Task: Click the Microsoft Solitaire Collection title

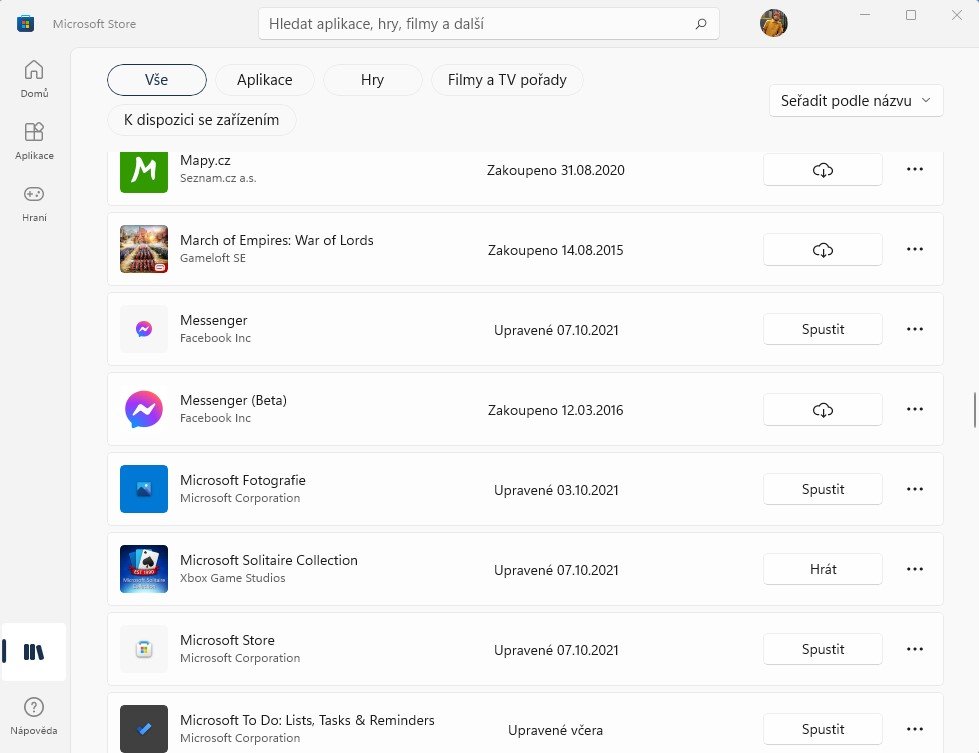Action: [x=268, y=560]
